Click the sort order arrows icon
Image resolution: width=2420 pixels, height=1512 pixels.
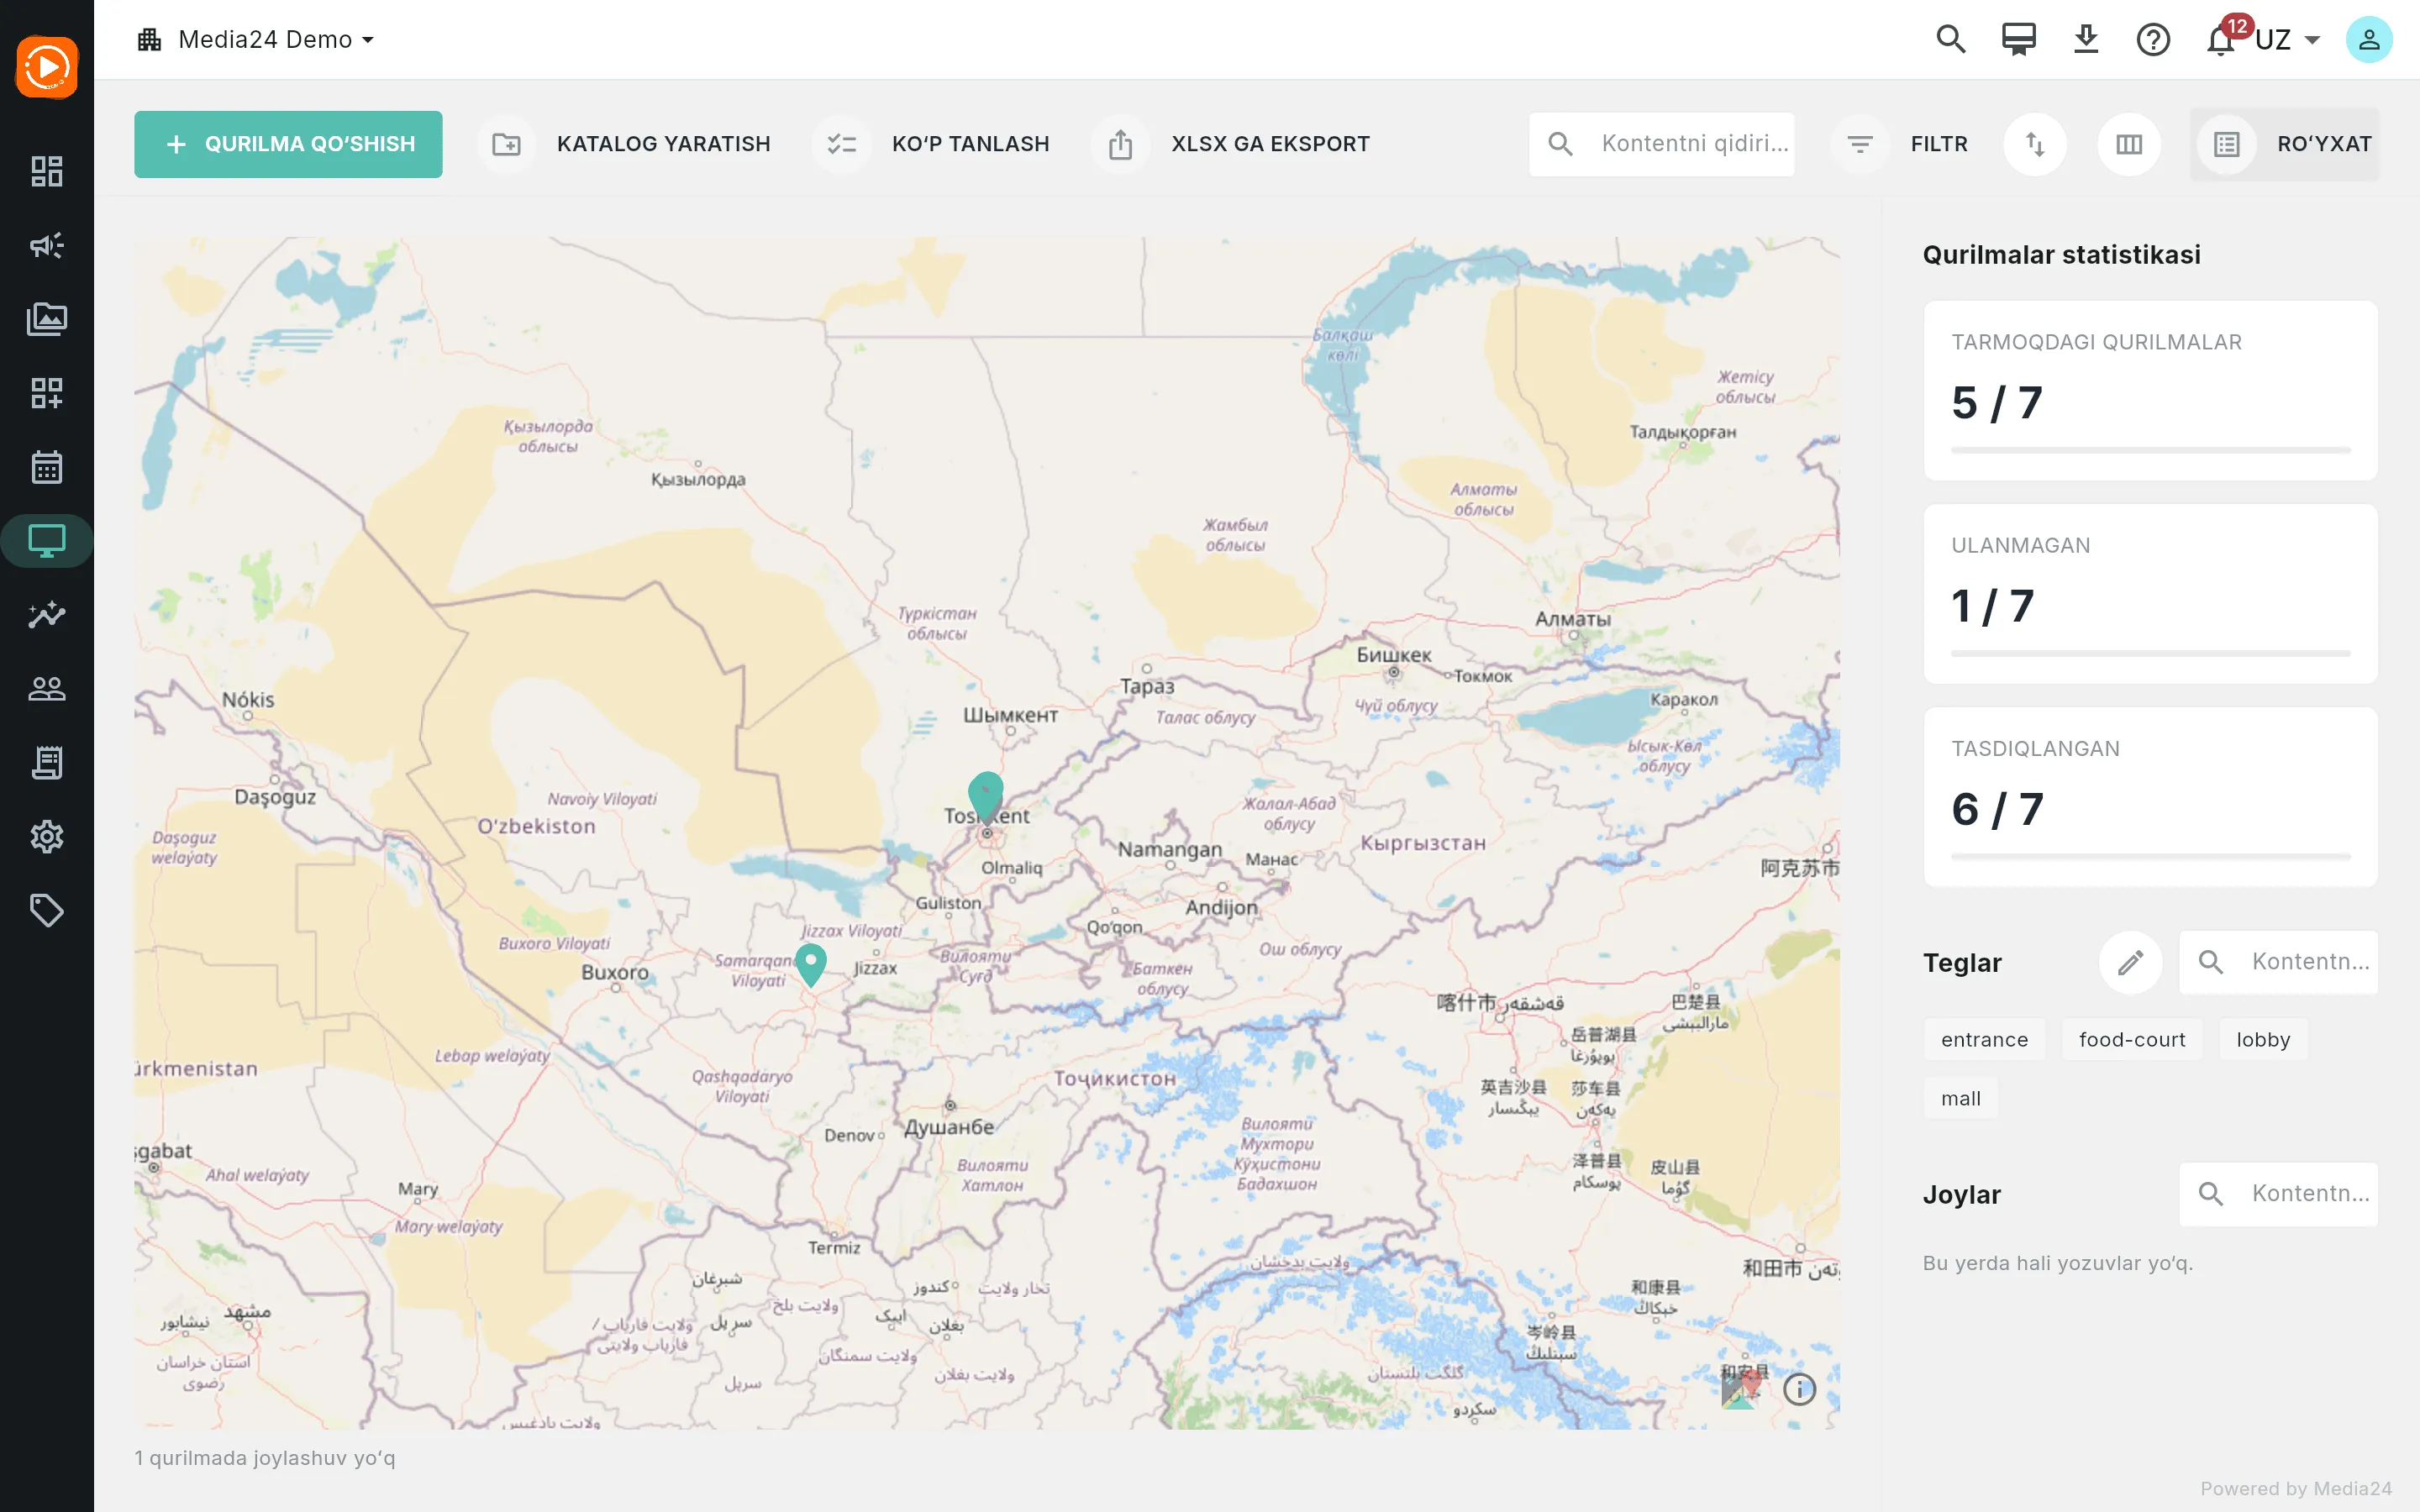click(2035, 144)
